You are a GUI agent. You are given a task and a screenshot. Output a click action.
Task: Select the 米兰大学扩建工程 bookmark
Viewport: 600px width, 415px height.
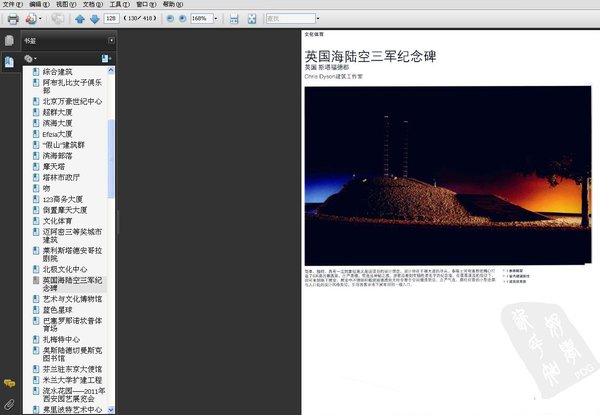[72, 380]
